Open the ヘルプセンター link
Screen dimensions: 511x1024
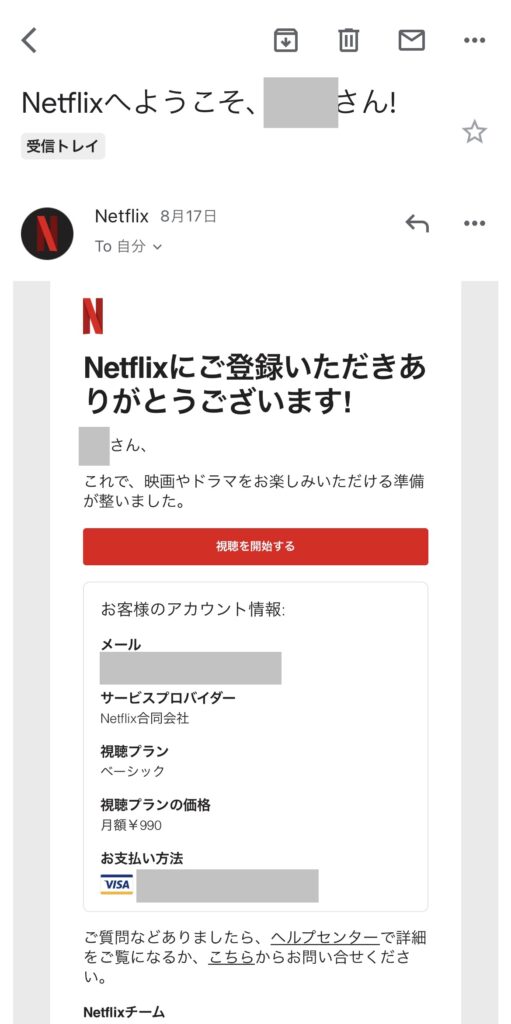click(x=325, y=938)
